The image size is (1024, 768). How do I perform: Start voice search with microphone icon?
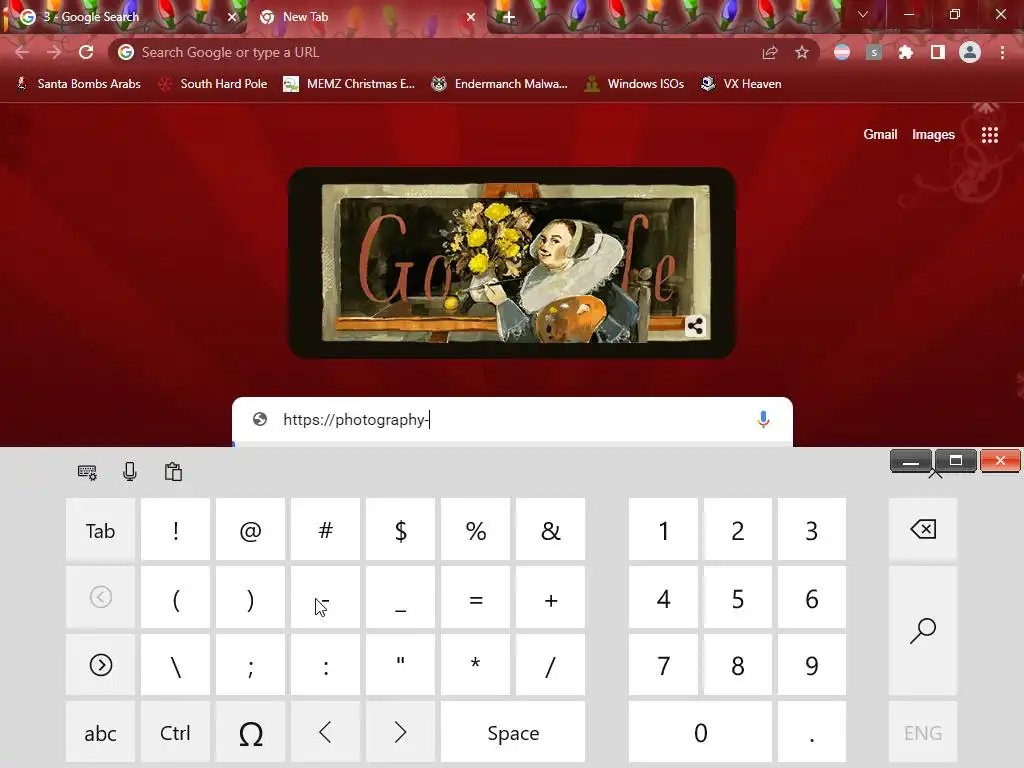[x=763, y=419]
